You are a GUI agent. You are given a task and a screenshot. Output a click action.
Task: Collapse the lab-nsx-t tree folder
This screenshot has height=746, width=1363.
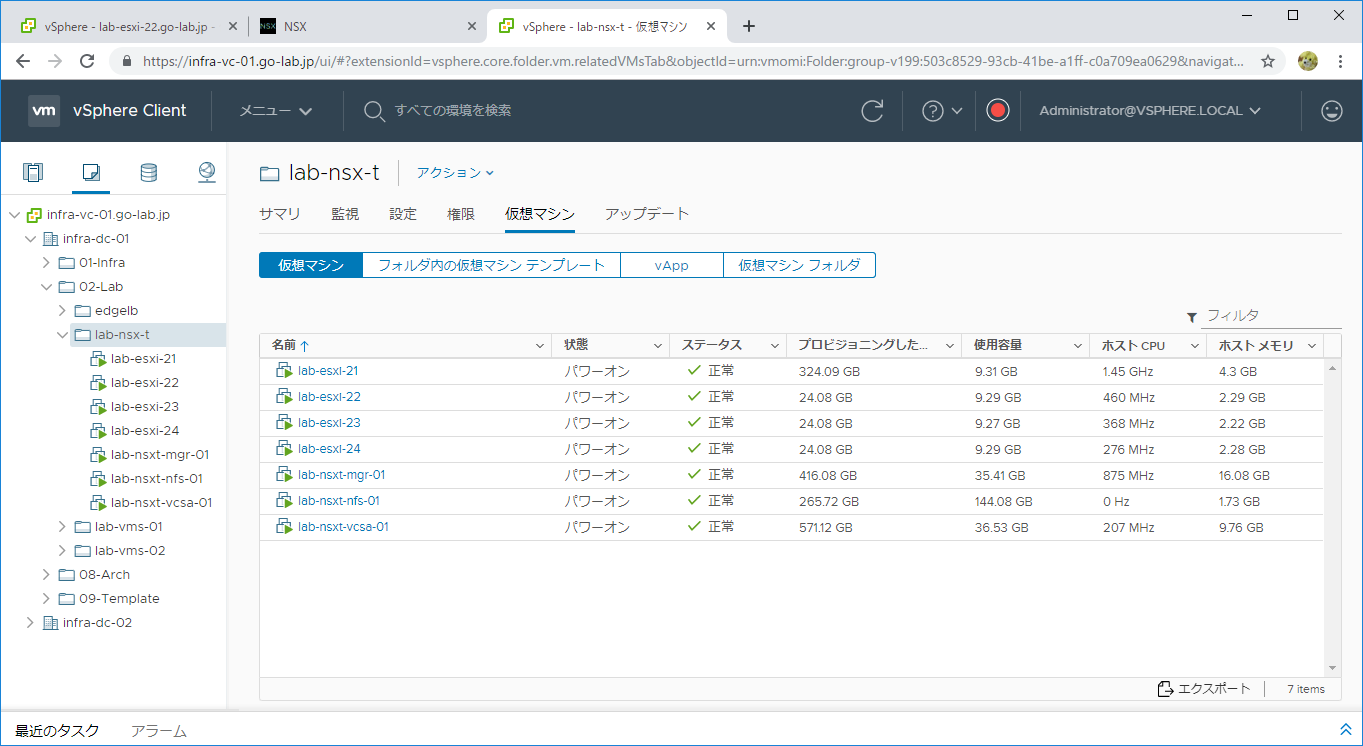click(62, 335)
